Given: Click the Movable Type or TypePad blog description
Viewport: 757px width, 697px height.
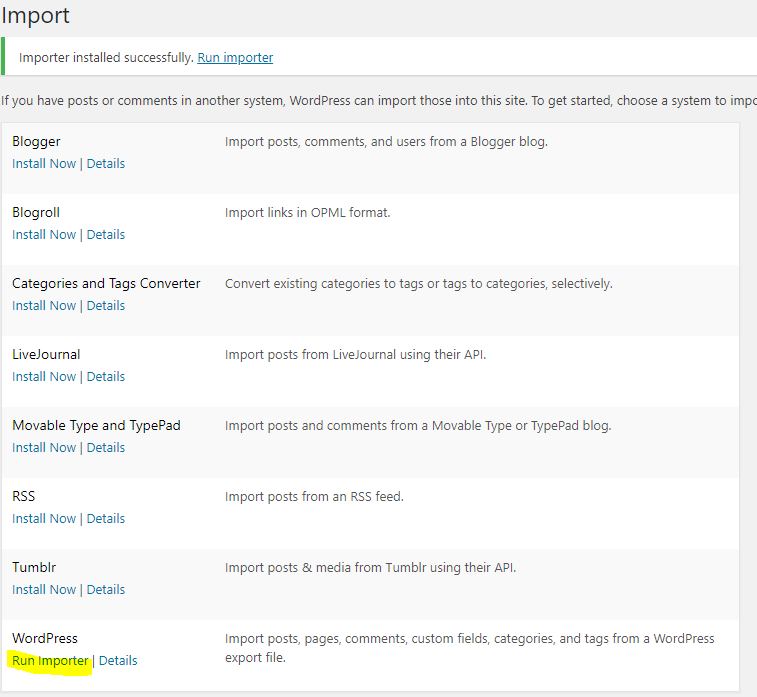Looking at the screenshot, I should [418, 425].
